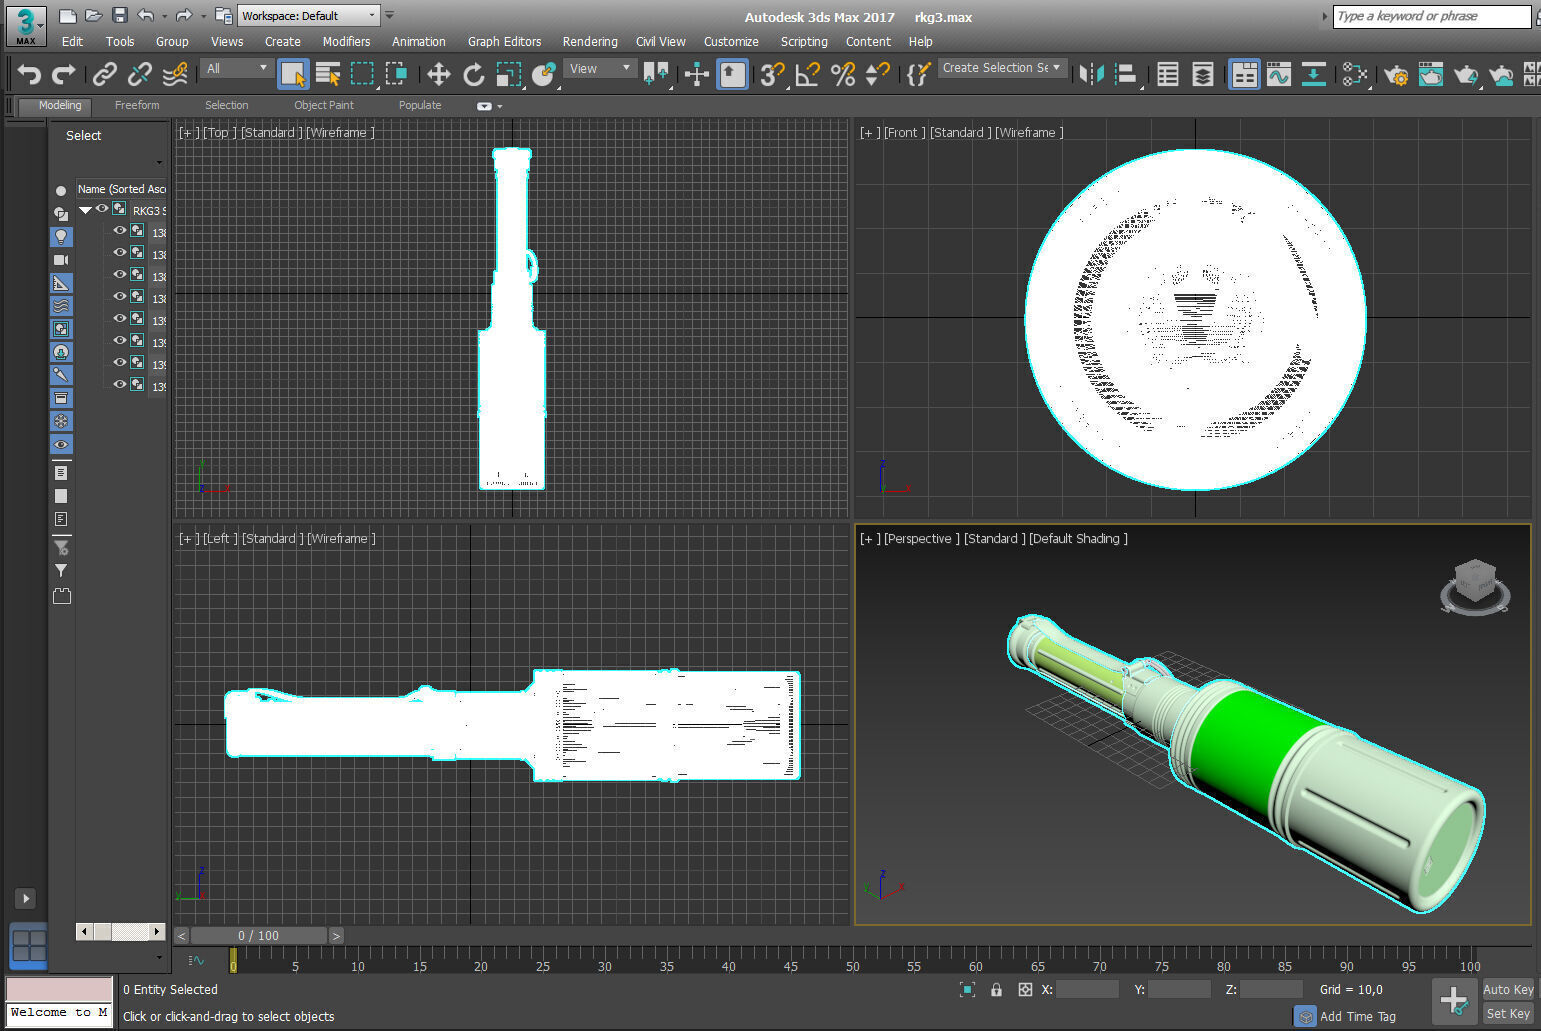The width and height of the screenshot is (1541, 1031).
Task: Open the Rendering menu
Action: pyautogui.click(x=590, y=42)
